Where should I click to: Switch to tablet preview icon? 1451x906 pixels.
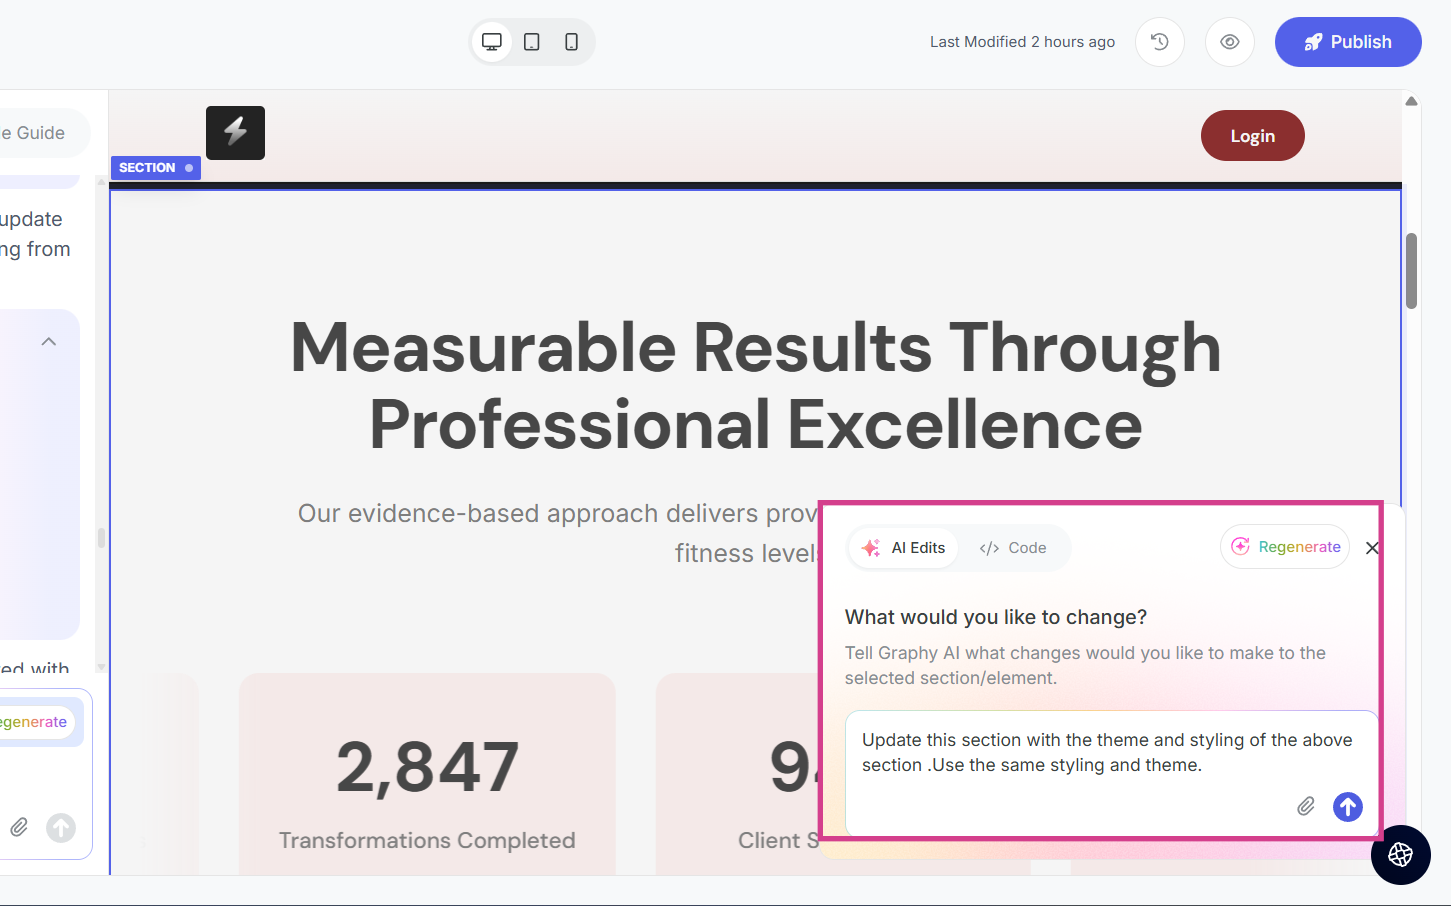pyautogui.click(x=532, y=42)
